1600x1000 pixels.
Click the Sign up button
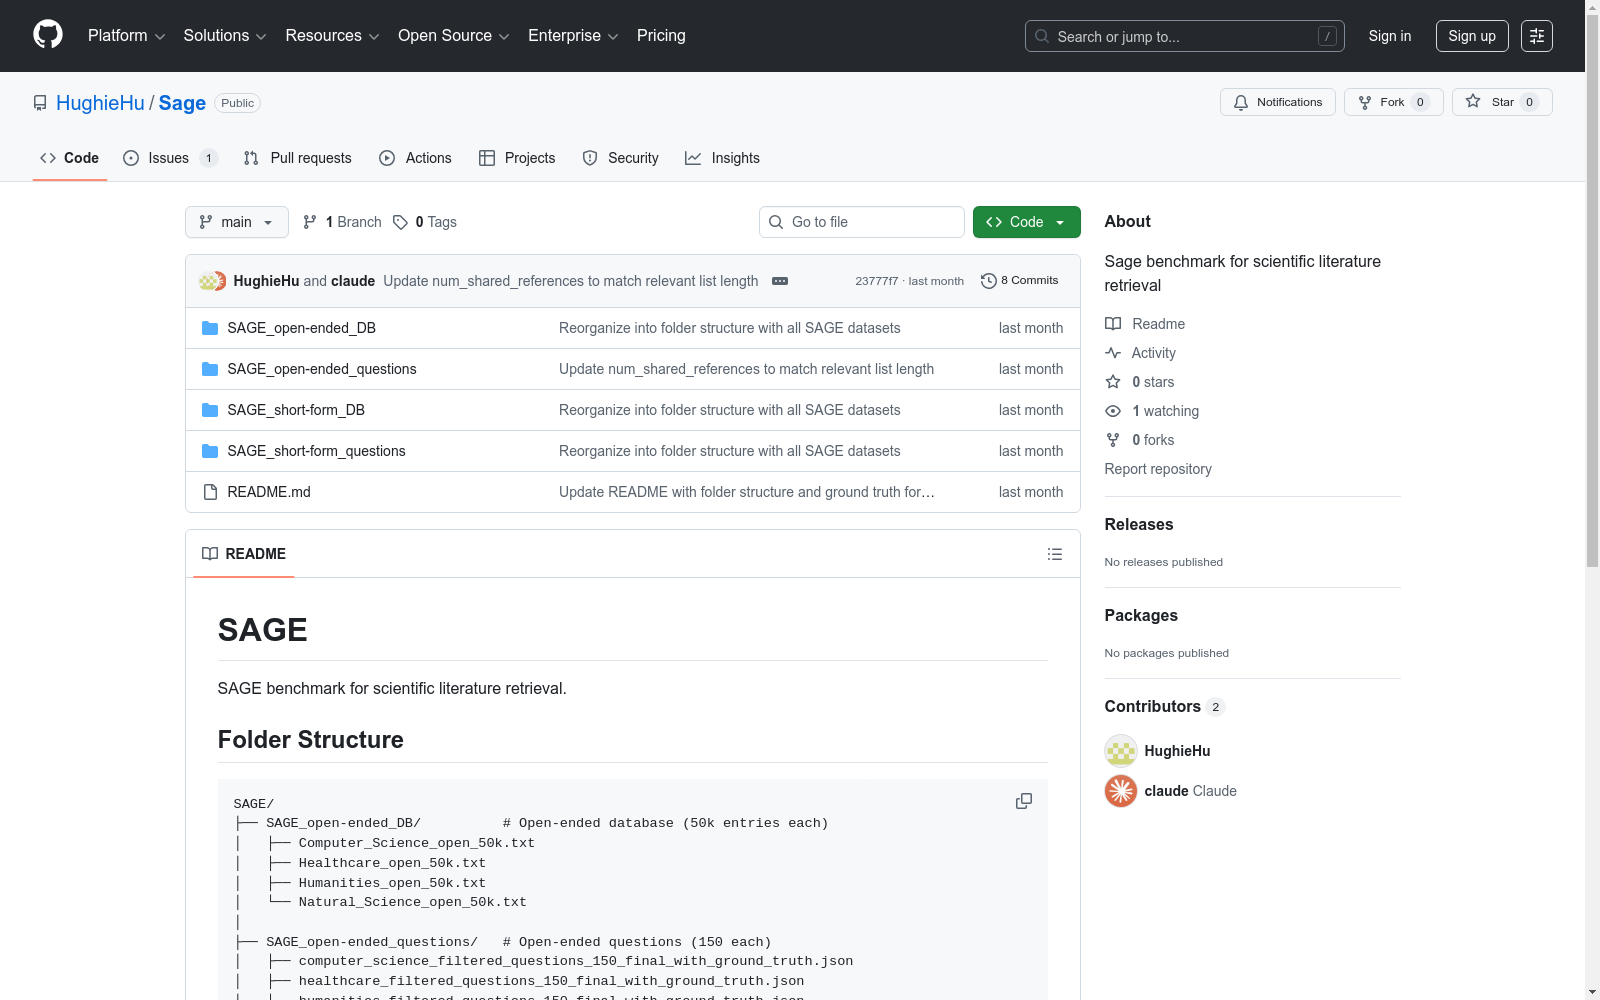(x=1472, y=36)
